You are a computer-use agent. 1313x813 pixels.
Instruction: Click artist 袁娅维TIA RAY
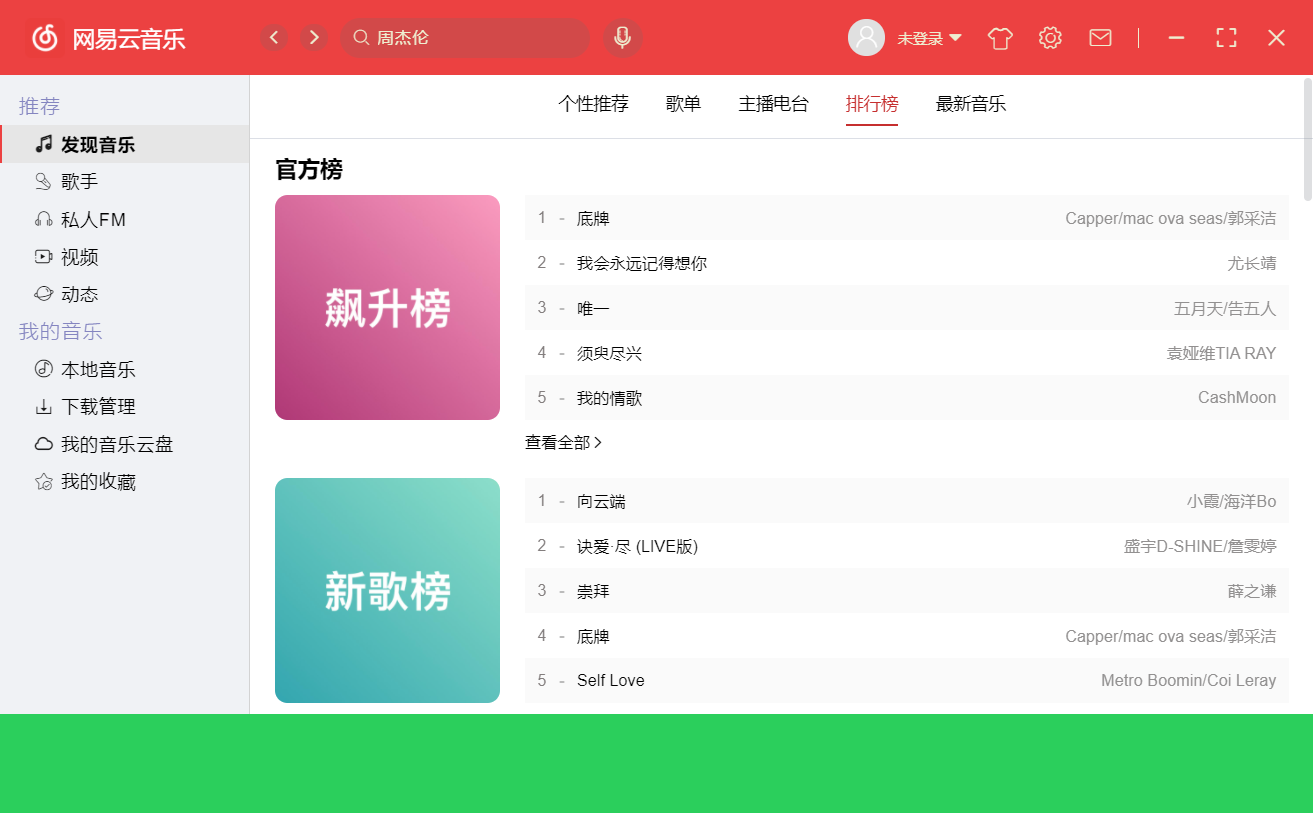click(1221, 353)
